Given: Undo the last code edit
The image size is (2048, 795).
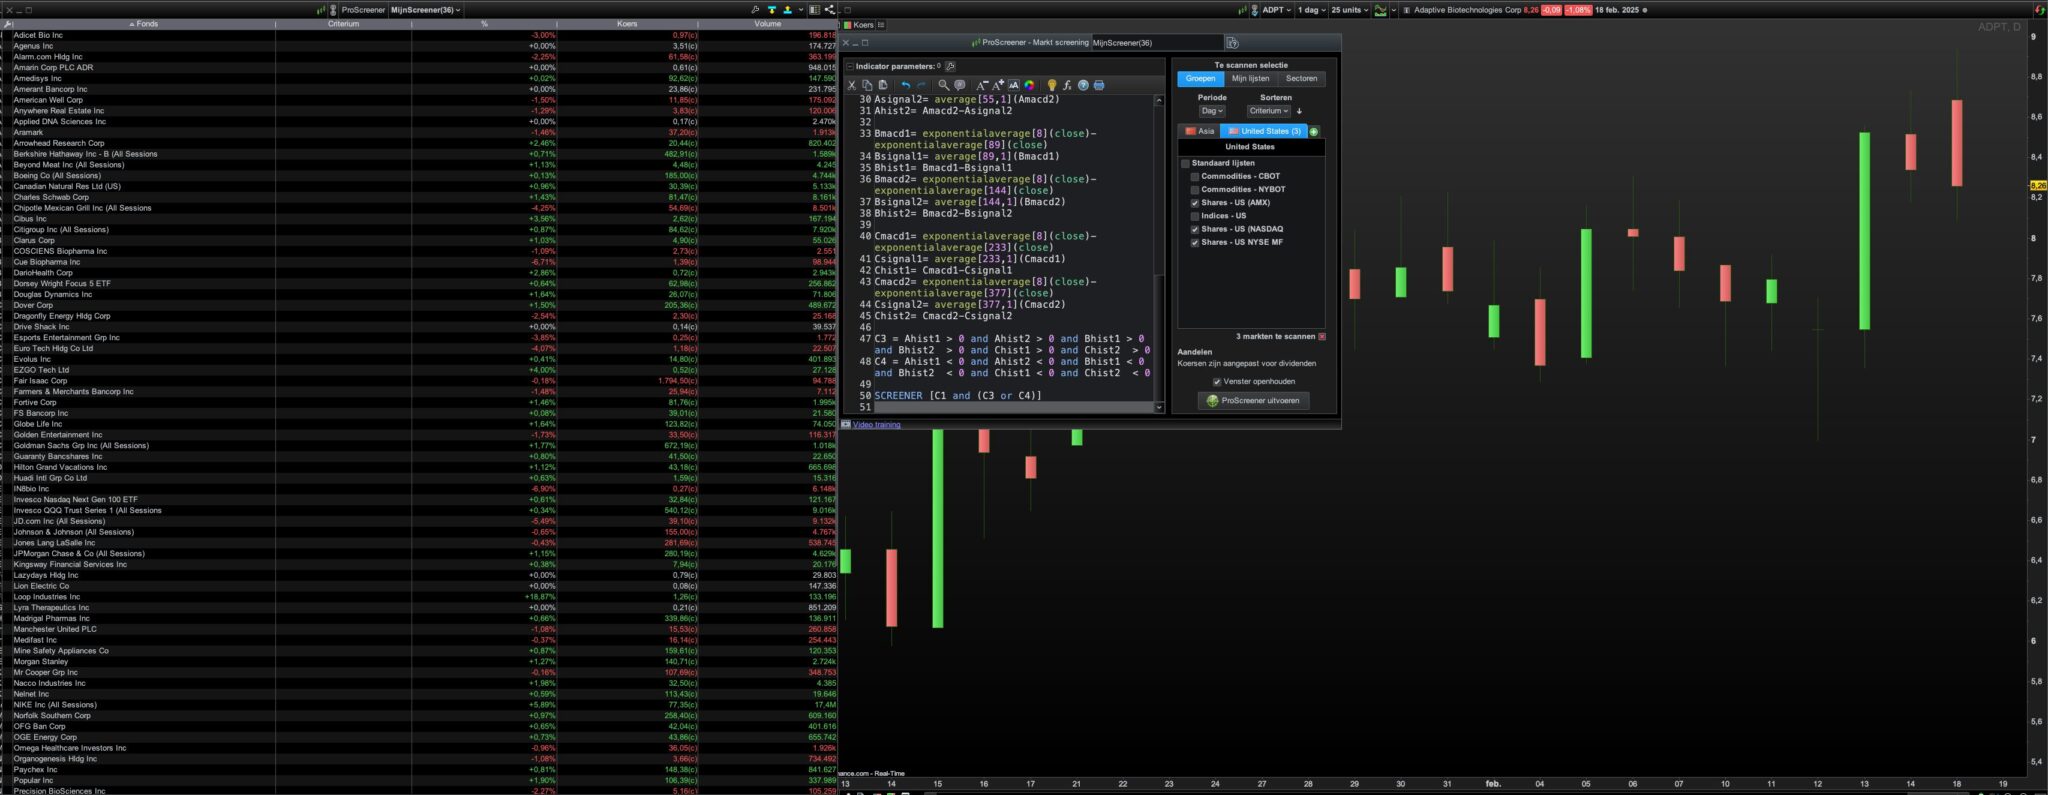Looking at the screenshot, I should 906,85.
